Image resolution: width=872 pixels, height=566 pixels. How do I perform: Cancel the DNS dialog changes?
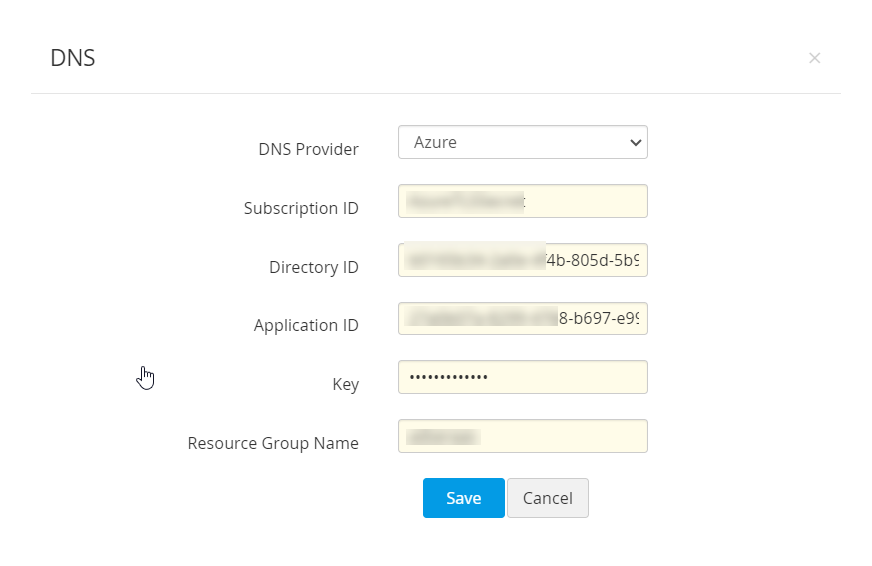pos(547,498)
